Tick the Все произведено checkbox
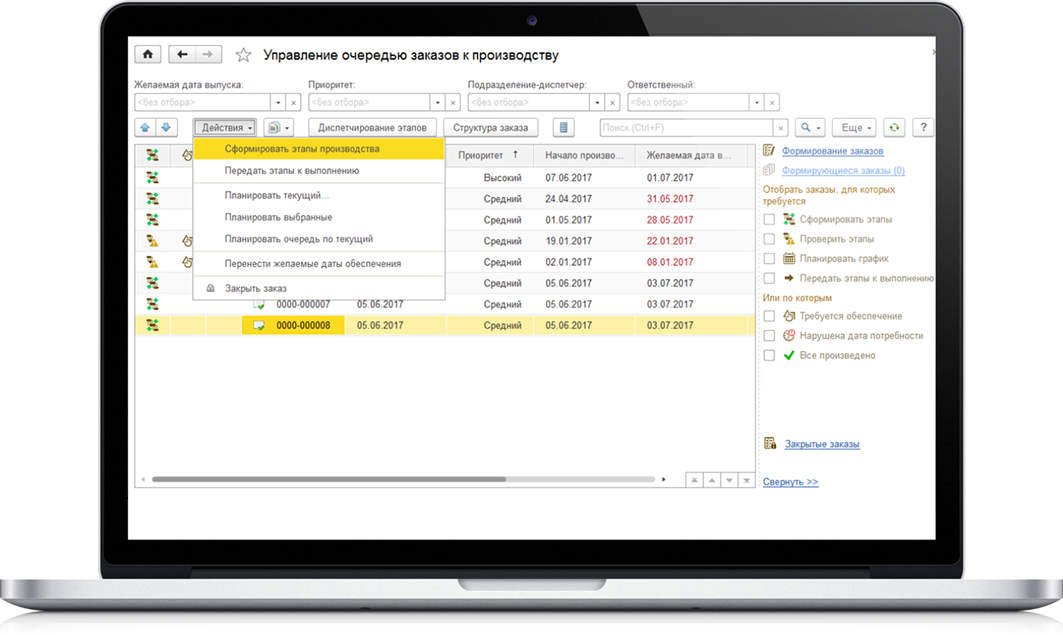The image size is (1063, 635). point(769,355)
